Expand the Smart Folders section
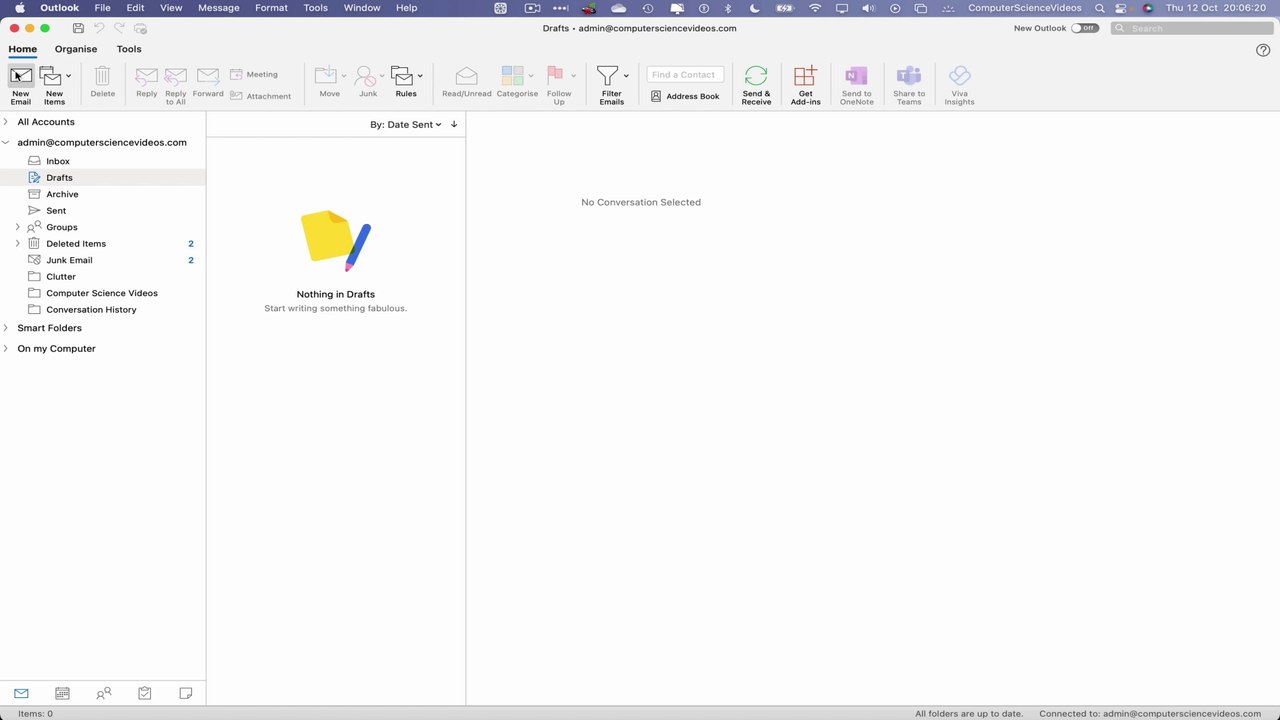This screenshot has height=720, width=1280. pyautogui.click(x=6, y=328)
